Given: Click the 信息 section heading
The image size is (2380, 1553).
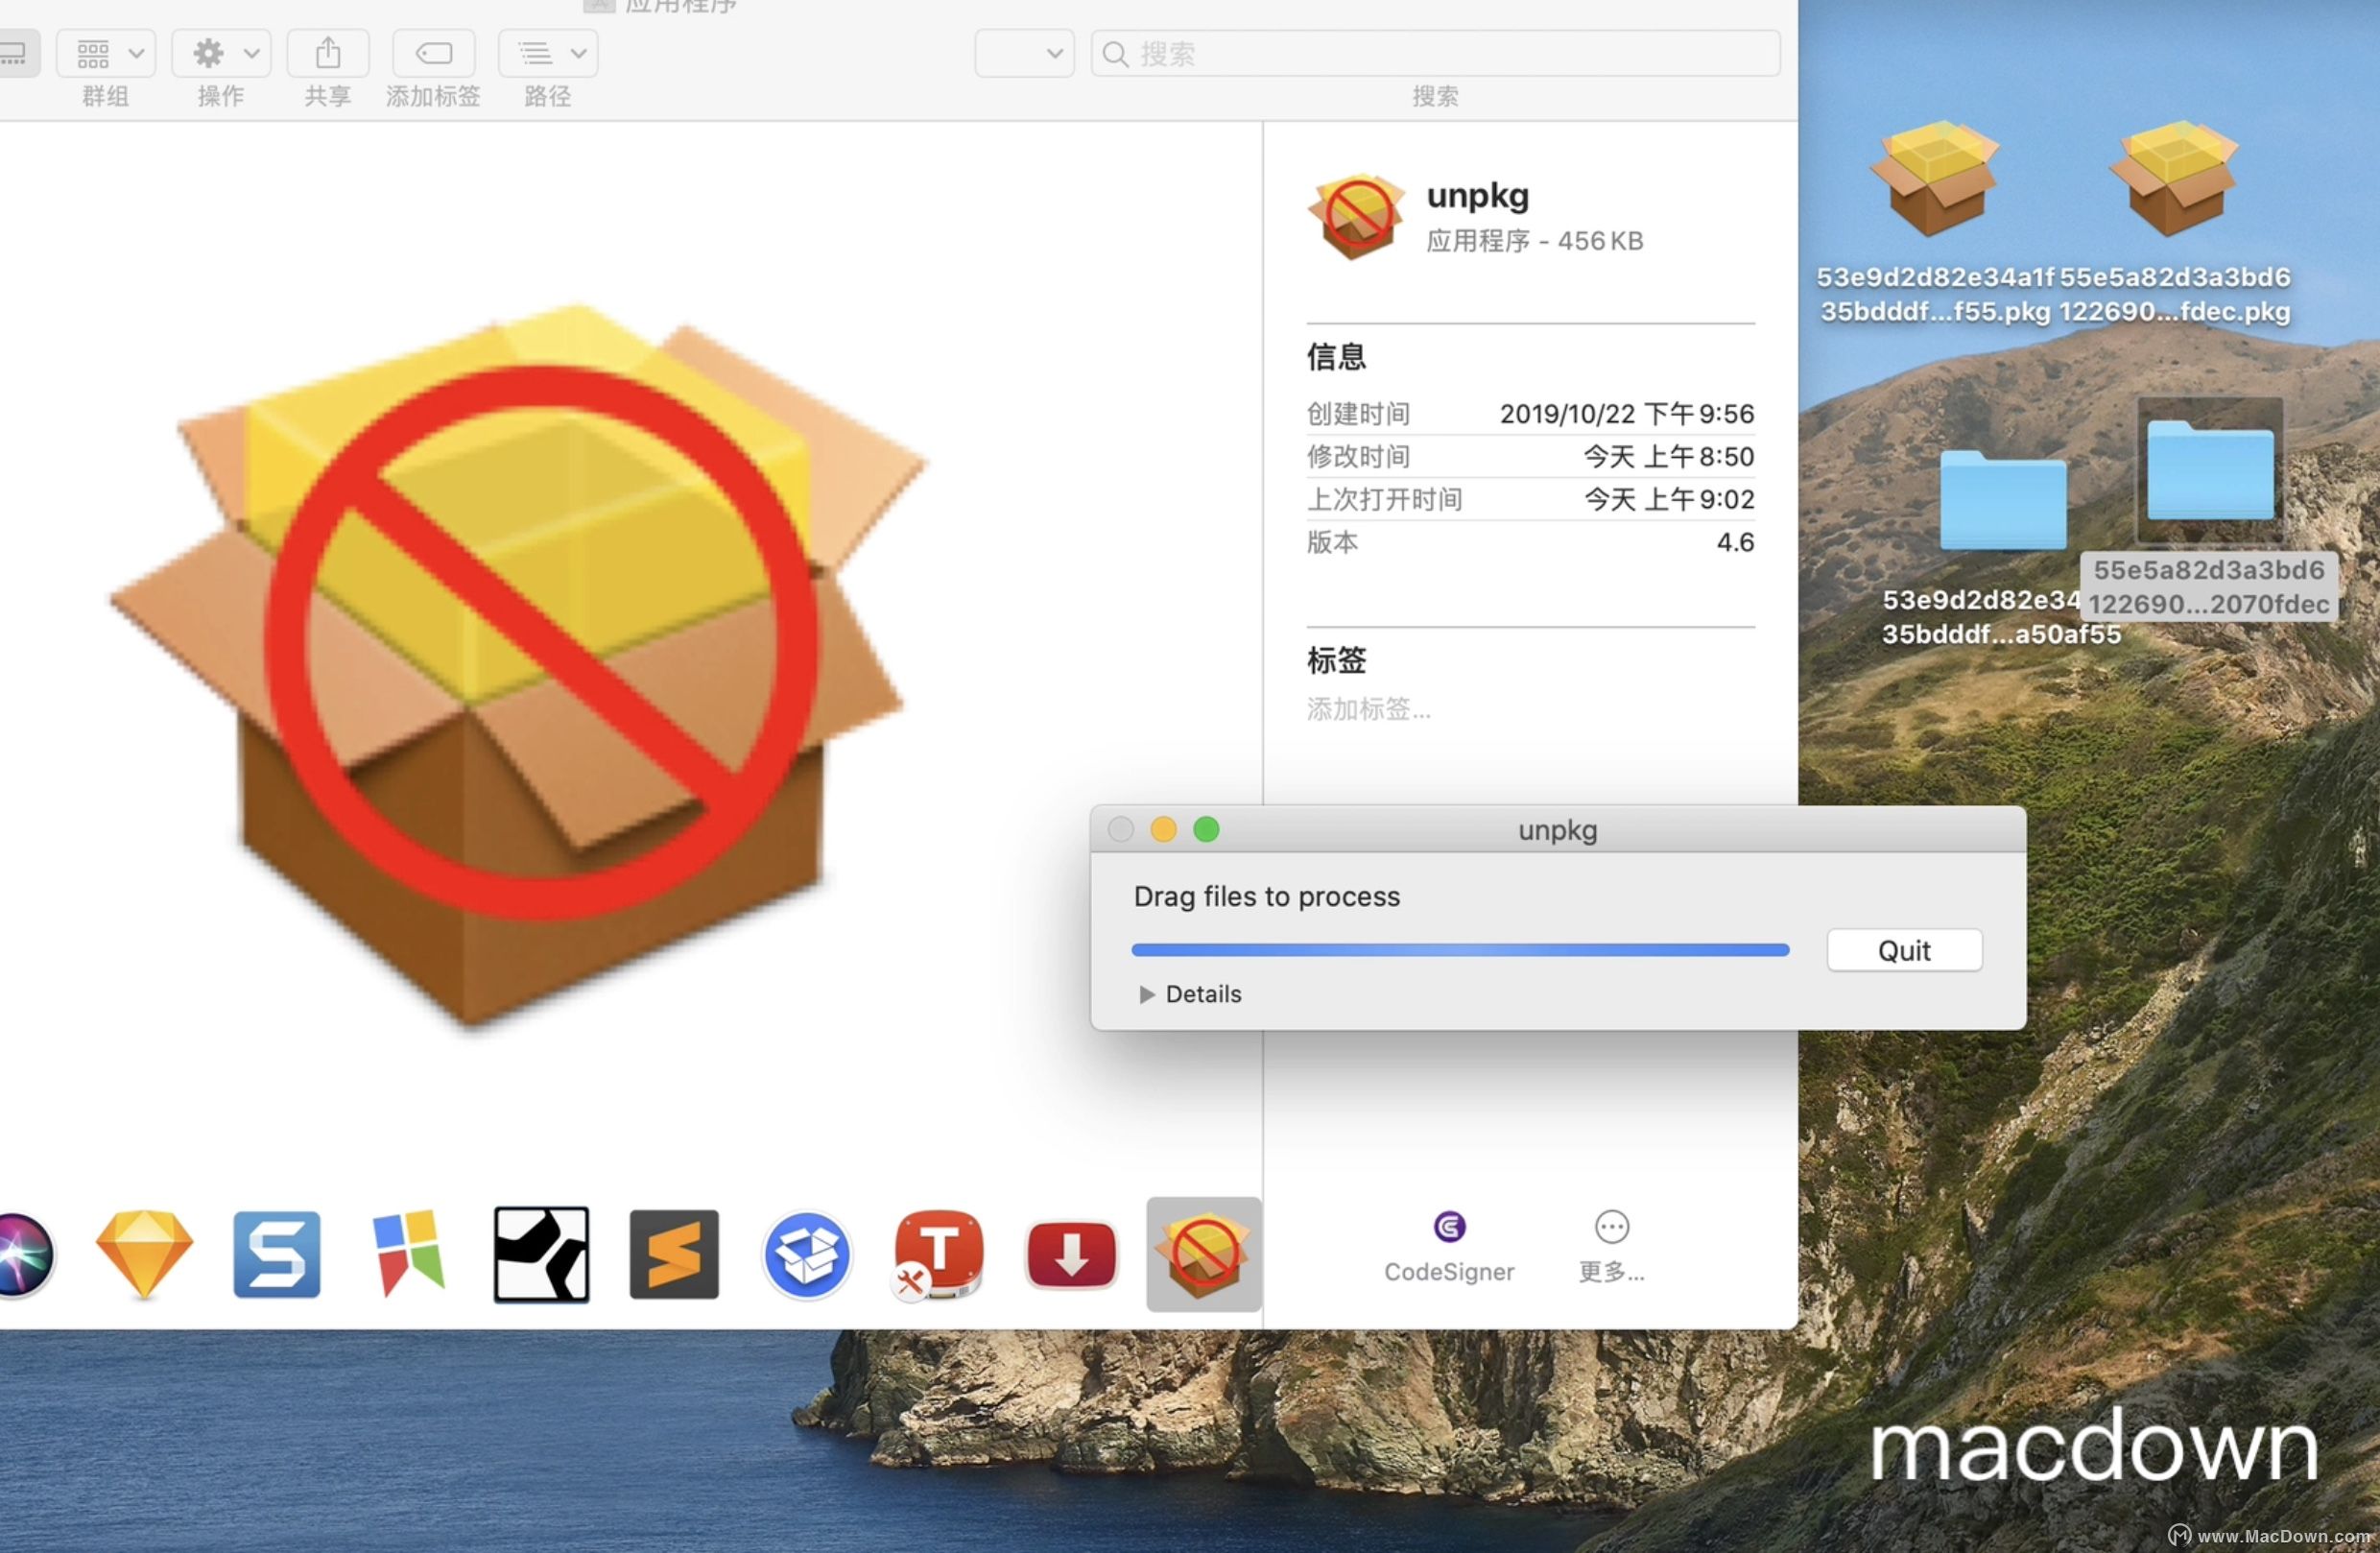Looking at the screenshot, I should point(1336,356).
